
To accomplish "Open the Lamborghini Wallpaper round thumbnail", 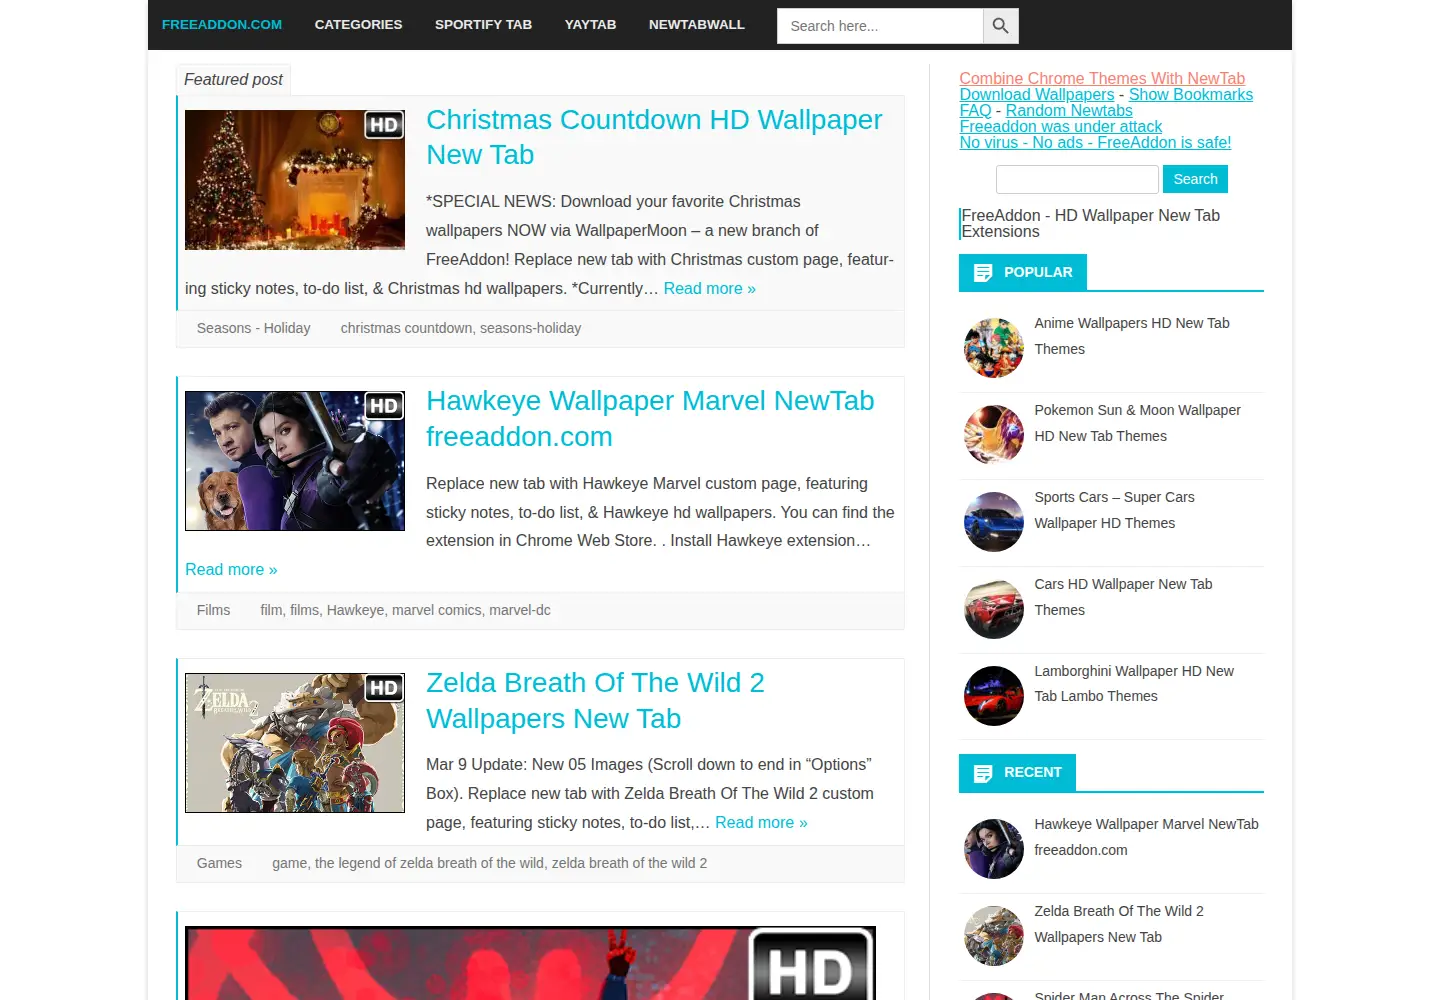I will pos(994,696).
